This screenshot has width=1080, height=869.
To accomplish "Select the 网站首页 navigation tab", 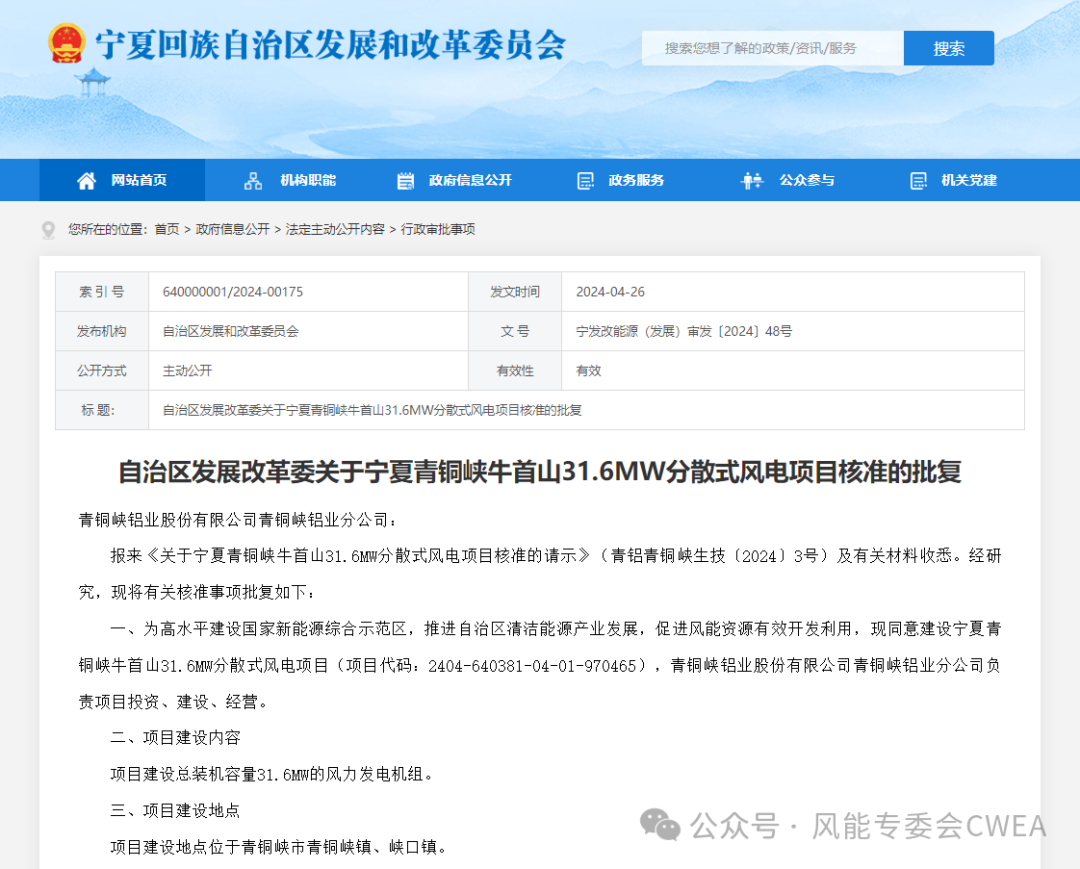I will (x=120, y=180).
